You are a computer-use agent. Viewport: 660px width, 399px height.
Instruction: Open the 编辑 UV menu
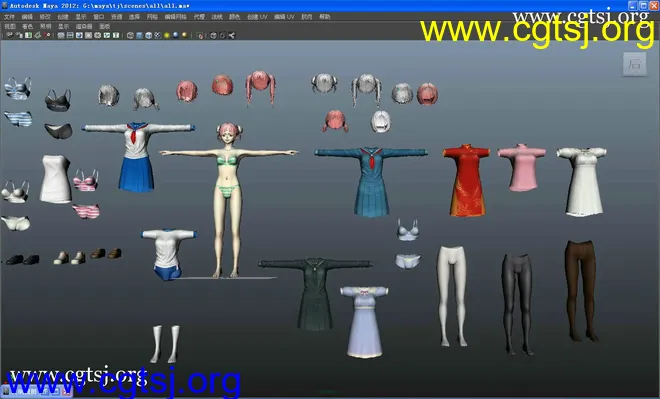coord(284,17)
